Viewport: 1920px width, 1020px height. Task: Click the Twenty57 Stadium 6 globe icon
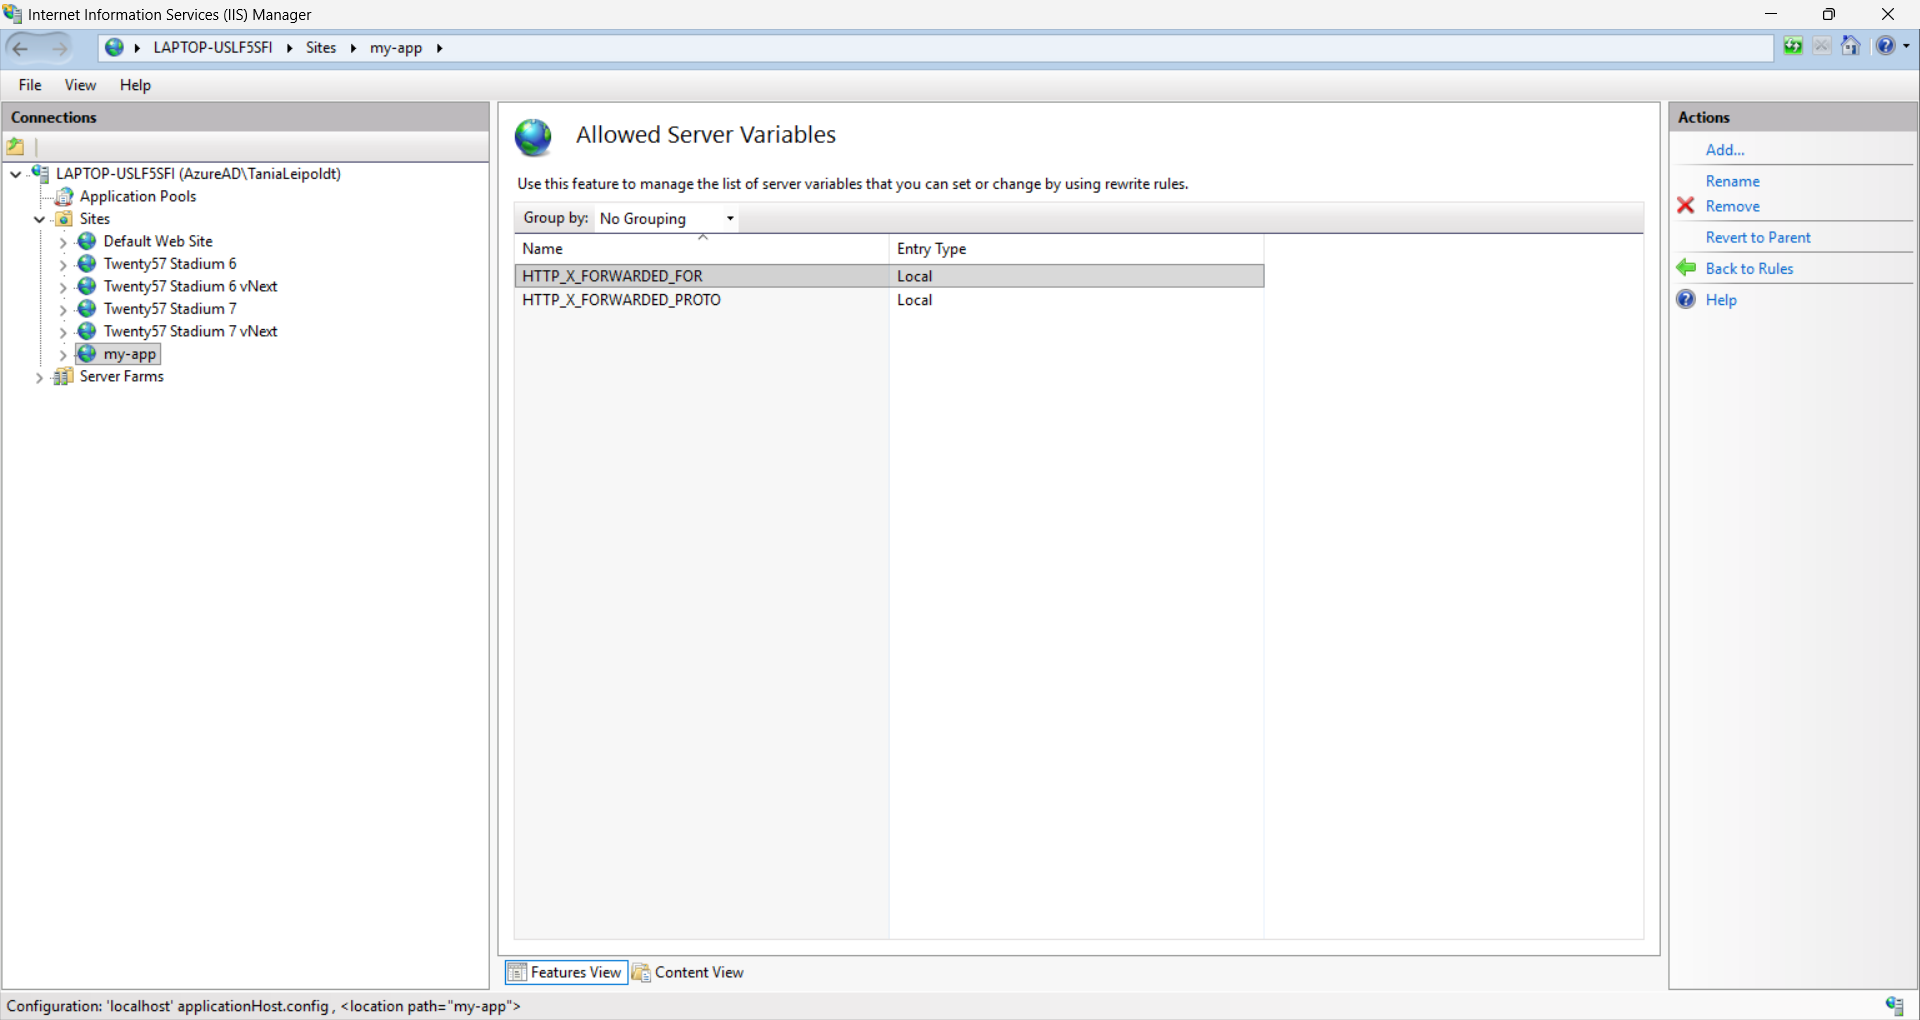pyautogui.click(x=87, y=264)
